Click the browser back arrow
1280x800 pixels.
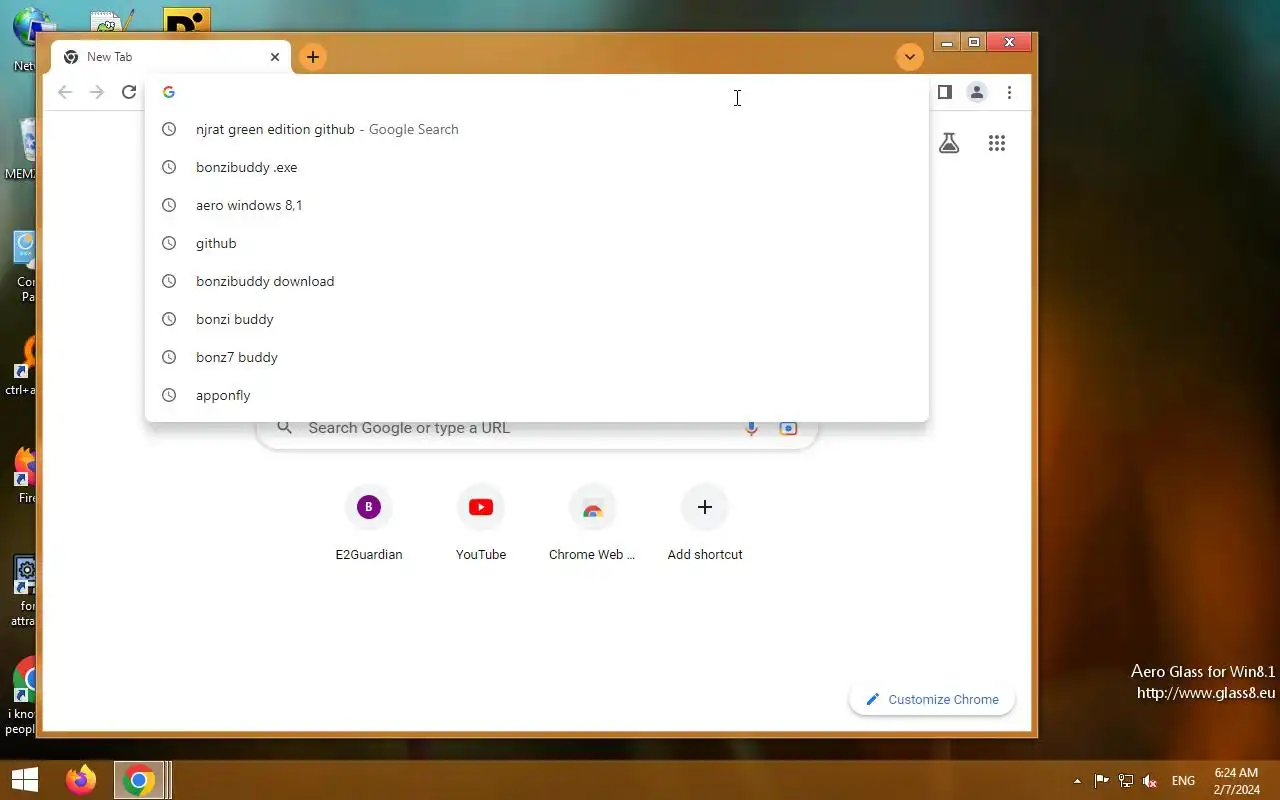pyautogui.click(x=65, y=92)
